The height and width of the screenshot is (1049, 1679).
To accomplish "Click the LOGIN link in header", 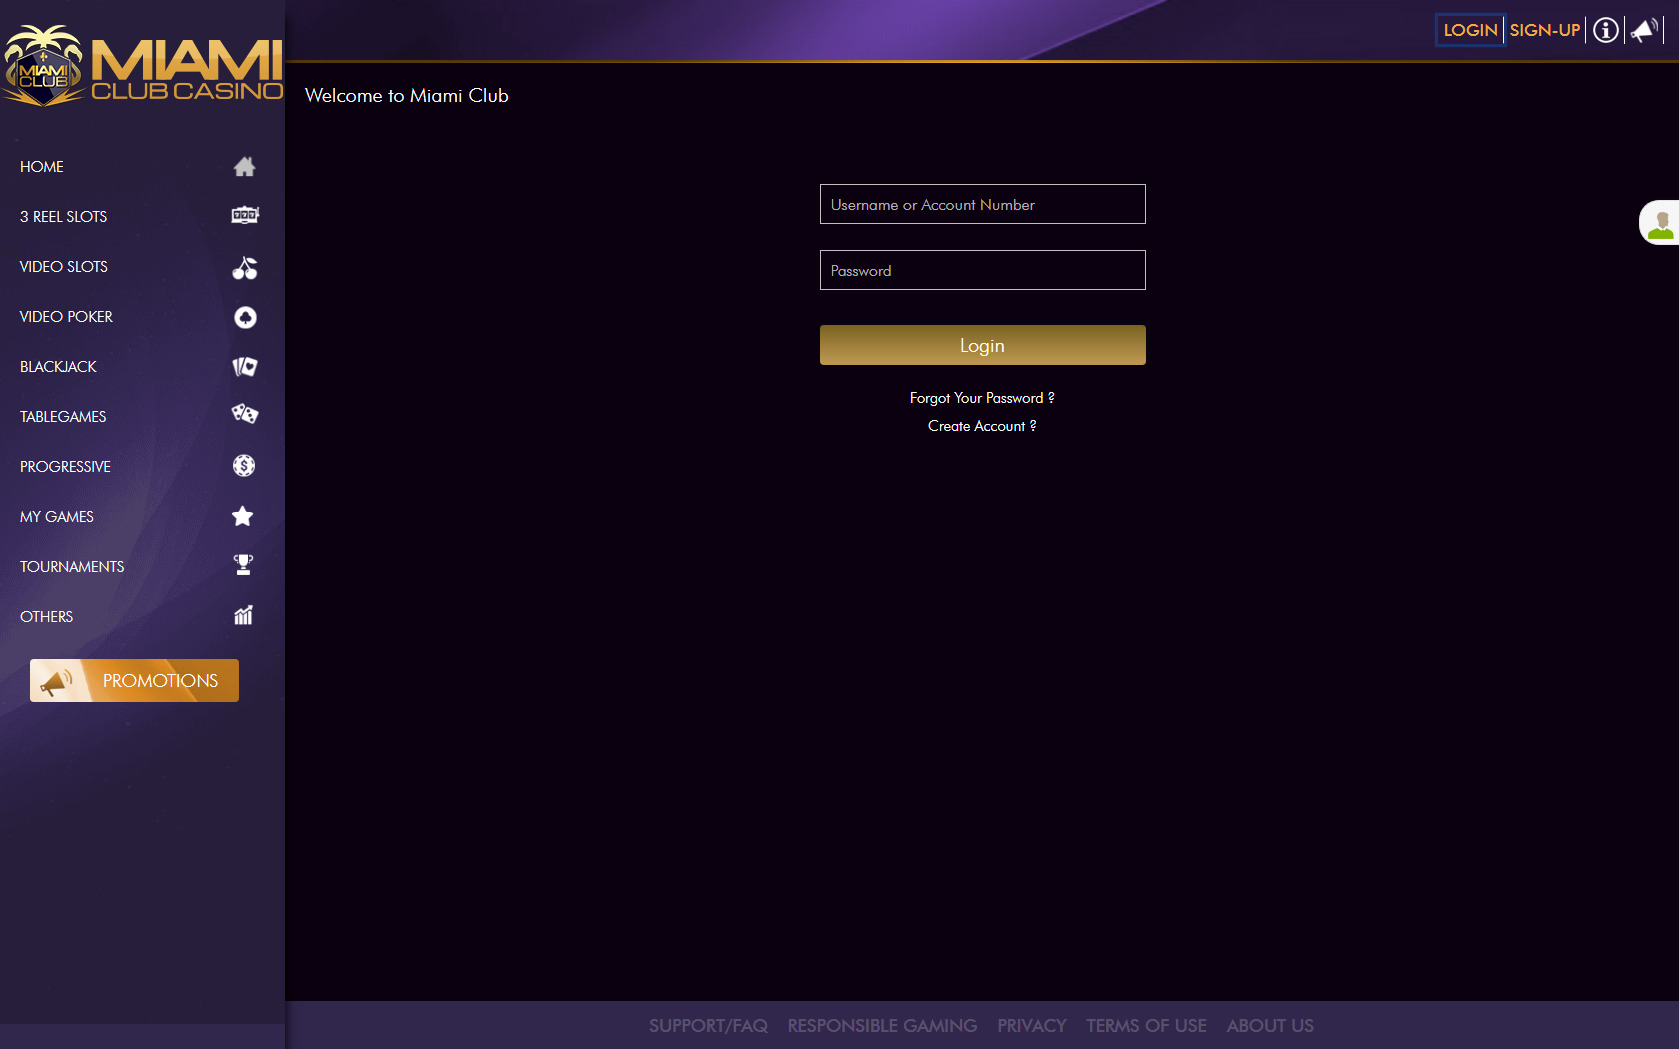I will (1470, 30).
